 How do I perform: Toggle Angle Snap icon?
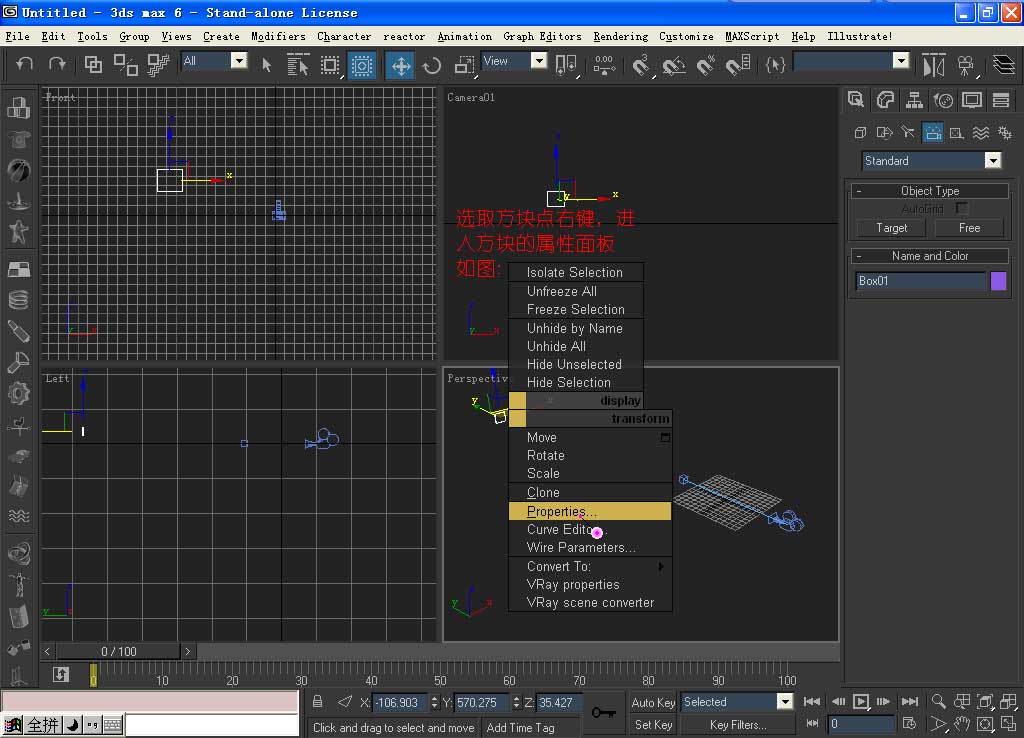673,65
